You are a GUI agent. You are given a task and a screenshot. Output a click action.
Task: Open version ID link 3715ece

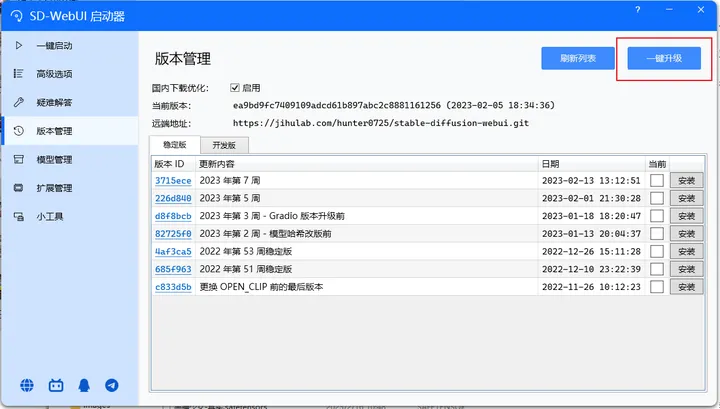click(x=173, y=180)
